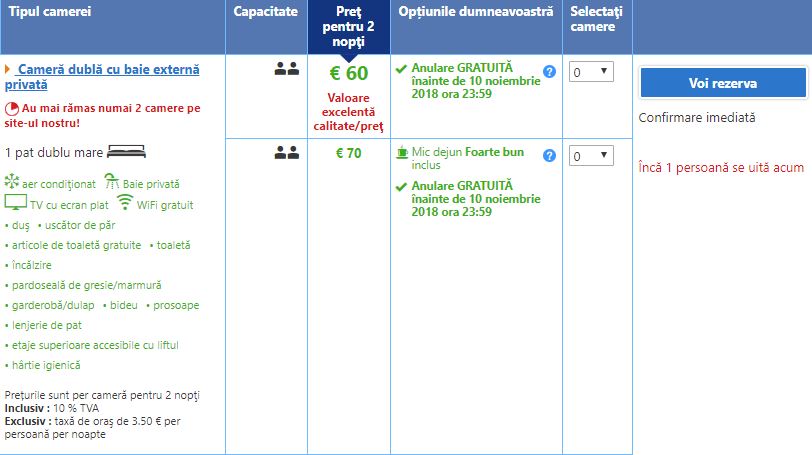Image resolution: width=812 pixels, height=455 pixels.
Task: Click the red clock icon beside rooms-left warning
Action: click(x=12, y=108)
